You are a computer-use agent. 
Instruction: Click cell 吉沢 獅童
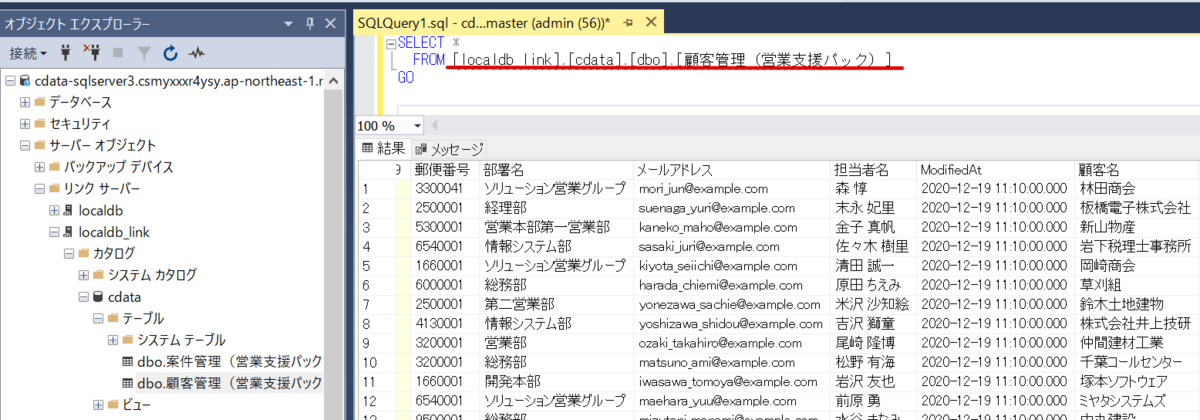coord(874,322)
